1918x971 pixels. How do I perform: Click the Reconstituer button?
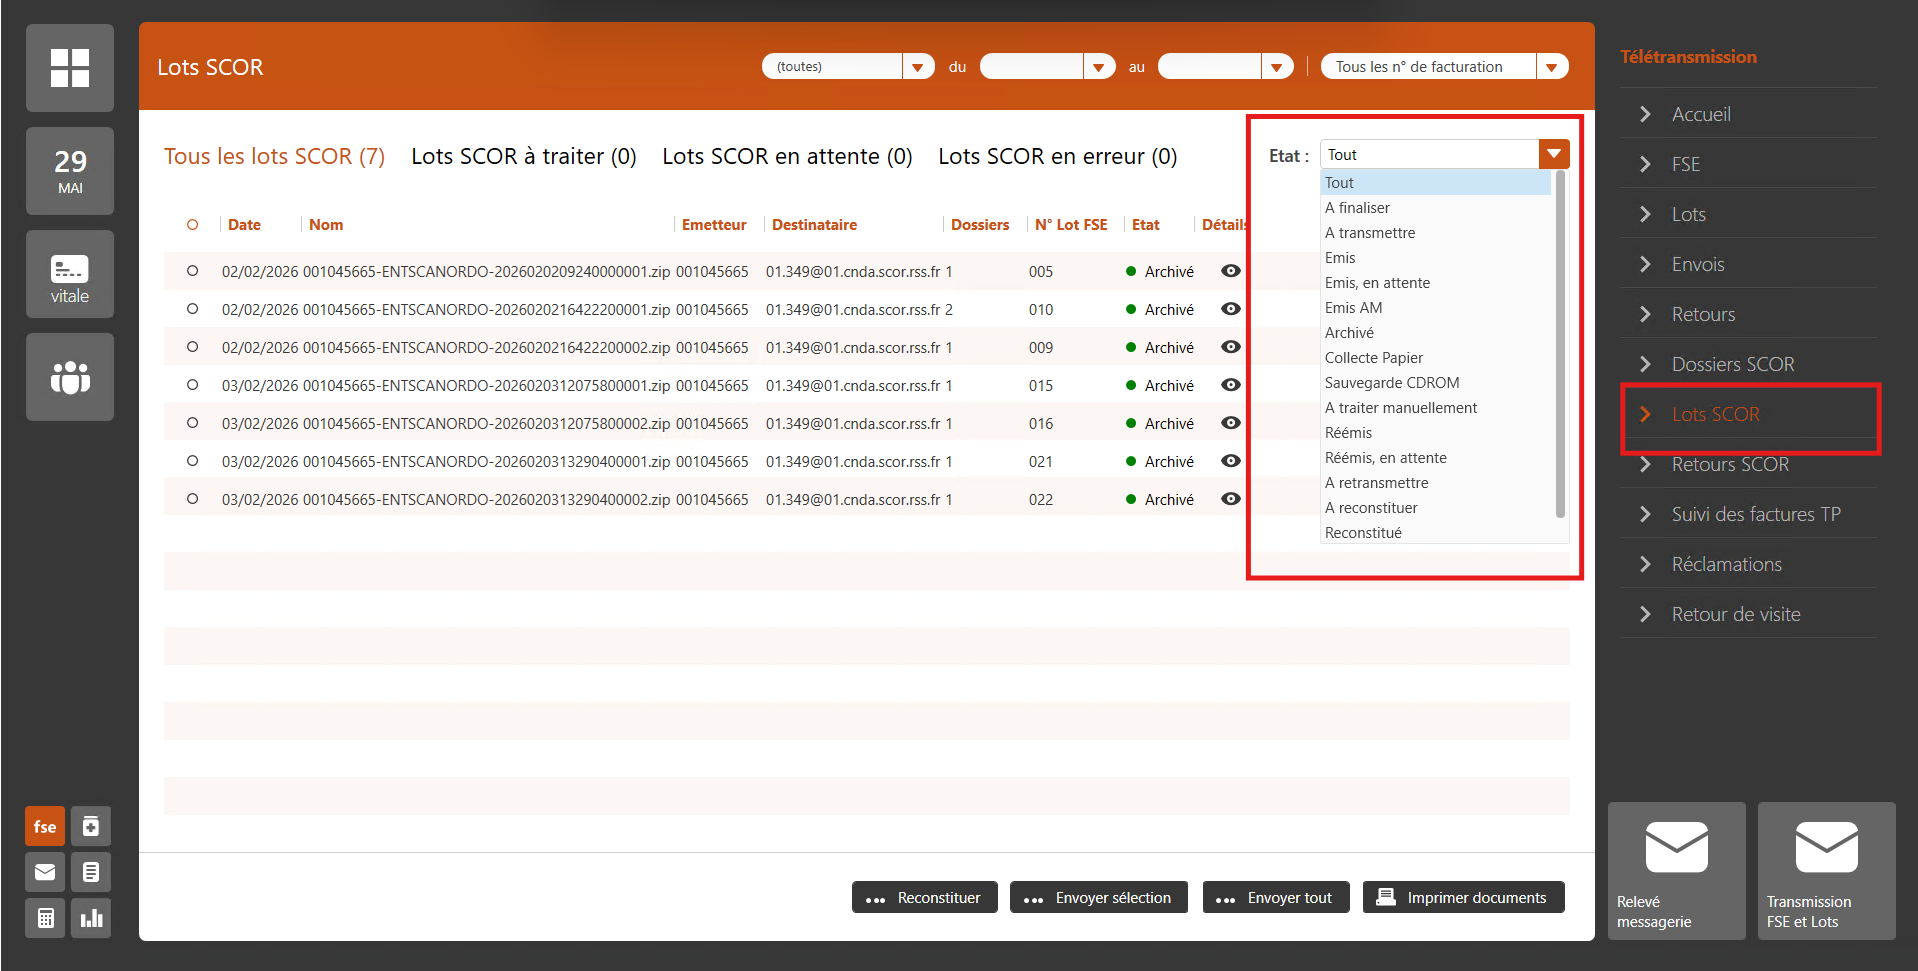click(x=924, y=897)
